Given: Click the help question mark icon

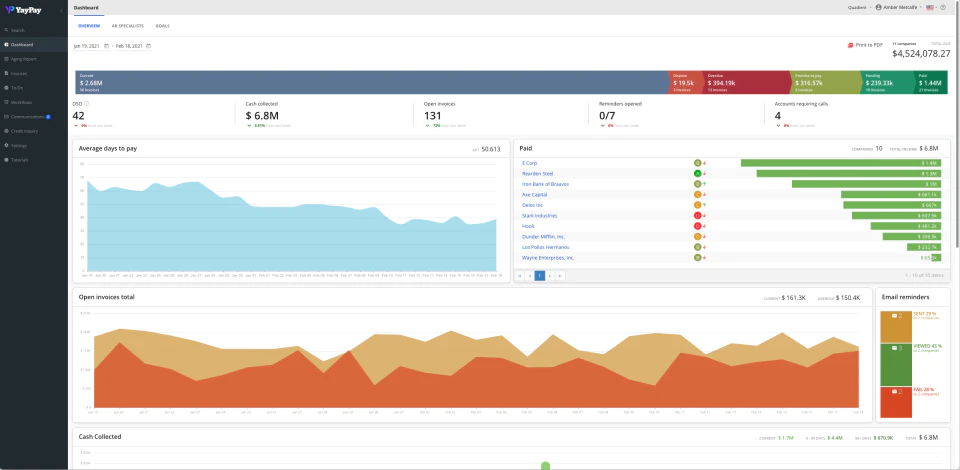Looking at the screenshot, I should [943, 7].
